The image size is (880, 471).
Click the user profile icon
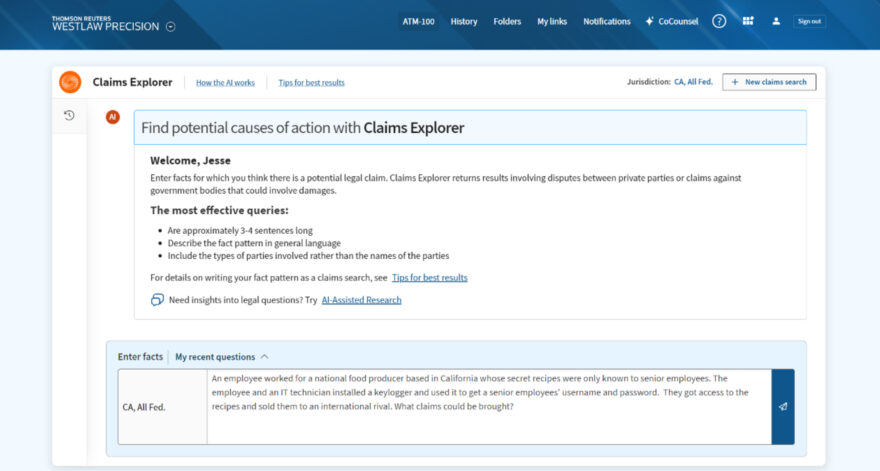(776, 21)
